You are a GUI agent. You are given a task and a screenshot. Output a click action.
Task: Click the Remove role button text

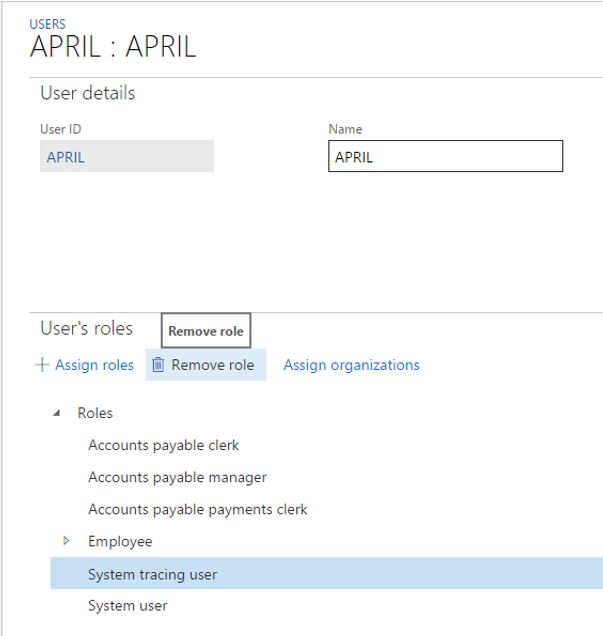point(212,365)
